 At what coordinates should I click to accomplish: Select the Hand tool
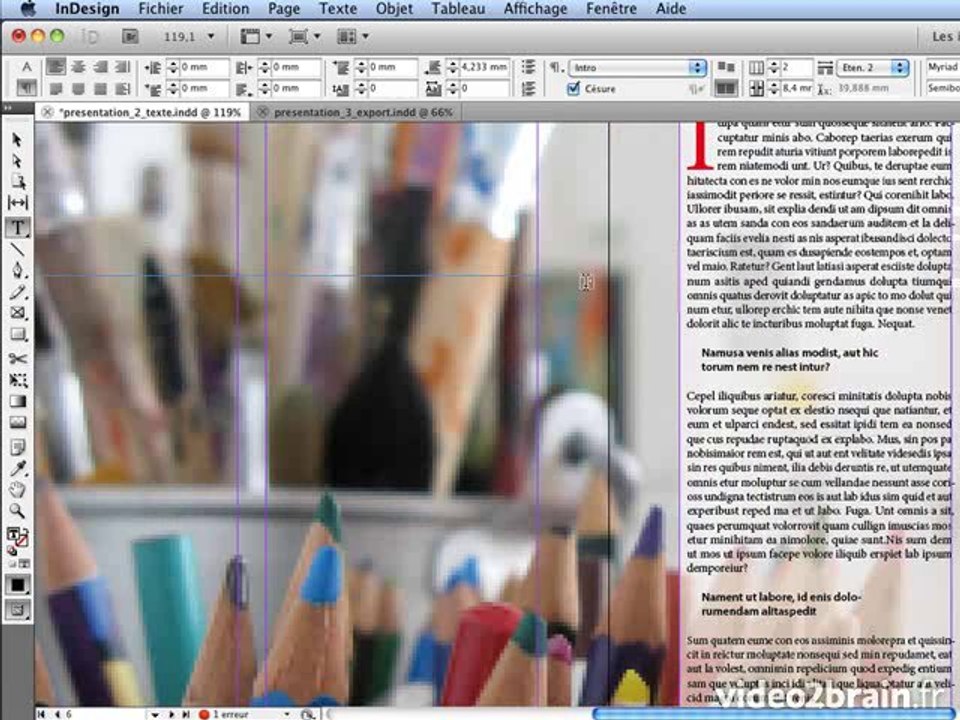[x=17, y=490]
